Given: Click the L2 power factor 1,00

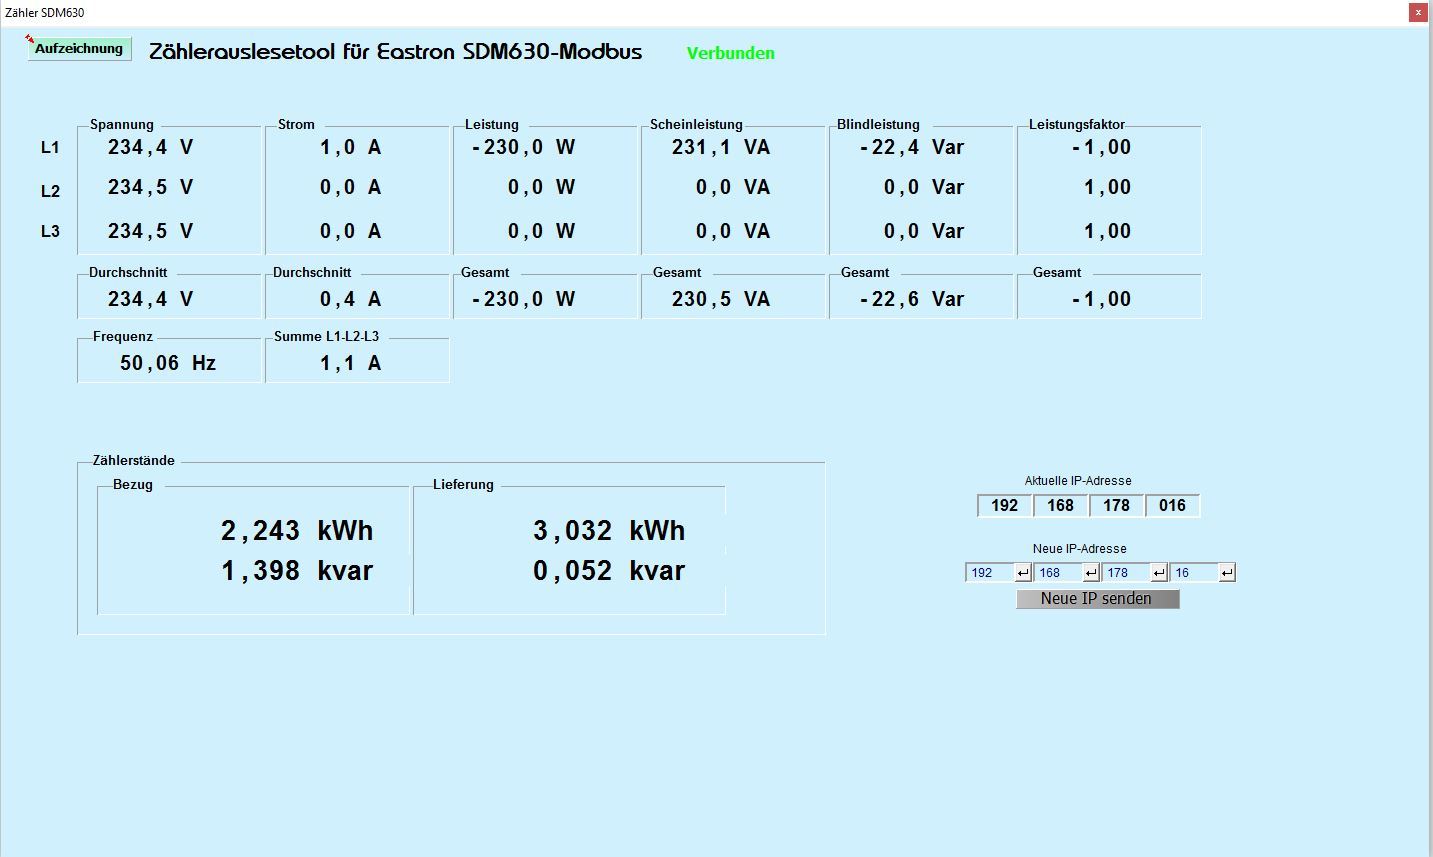Looking at the screenshot, I should click(1108, 187).
